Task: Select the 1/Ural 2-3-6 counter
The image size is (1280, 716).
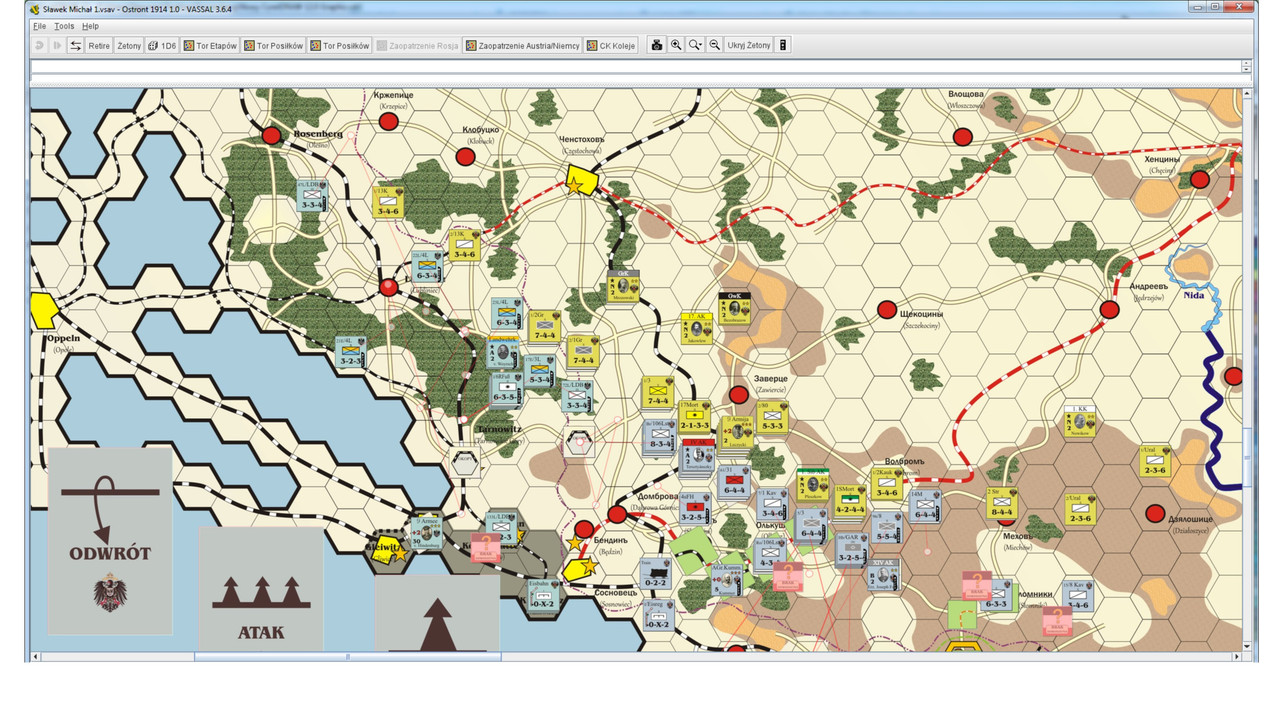Action: 1154,460
